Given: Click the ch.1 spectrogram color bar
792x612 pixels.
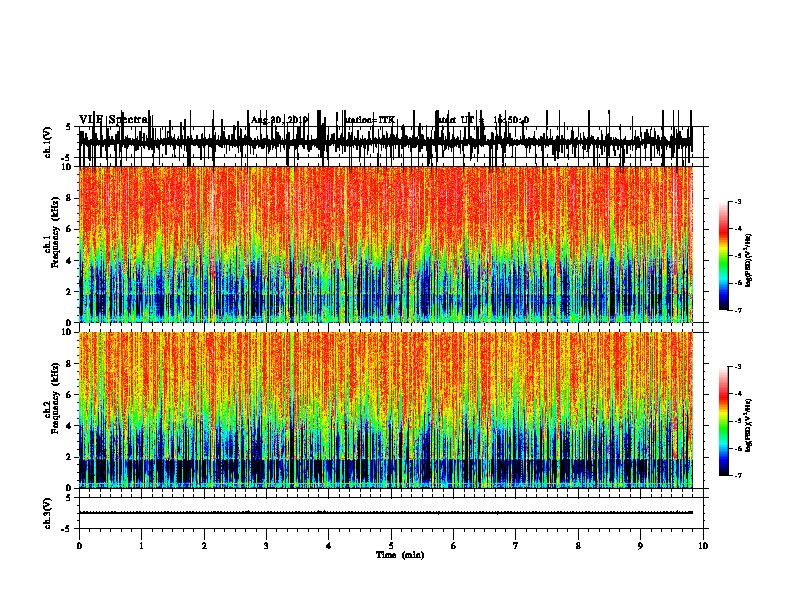Looking at the screenshot, I should [724, 256].
